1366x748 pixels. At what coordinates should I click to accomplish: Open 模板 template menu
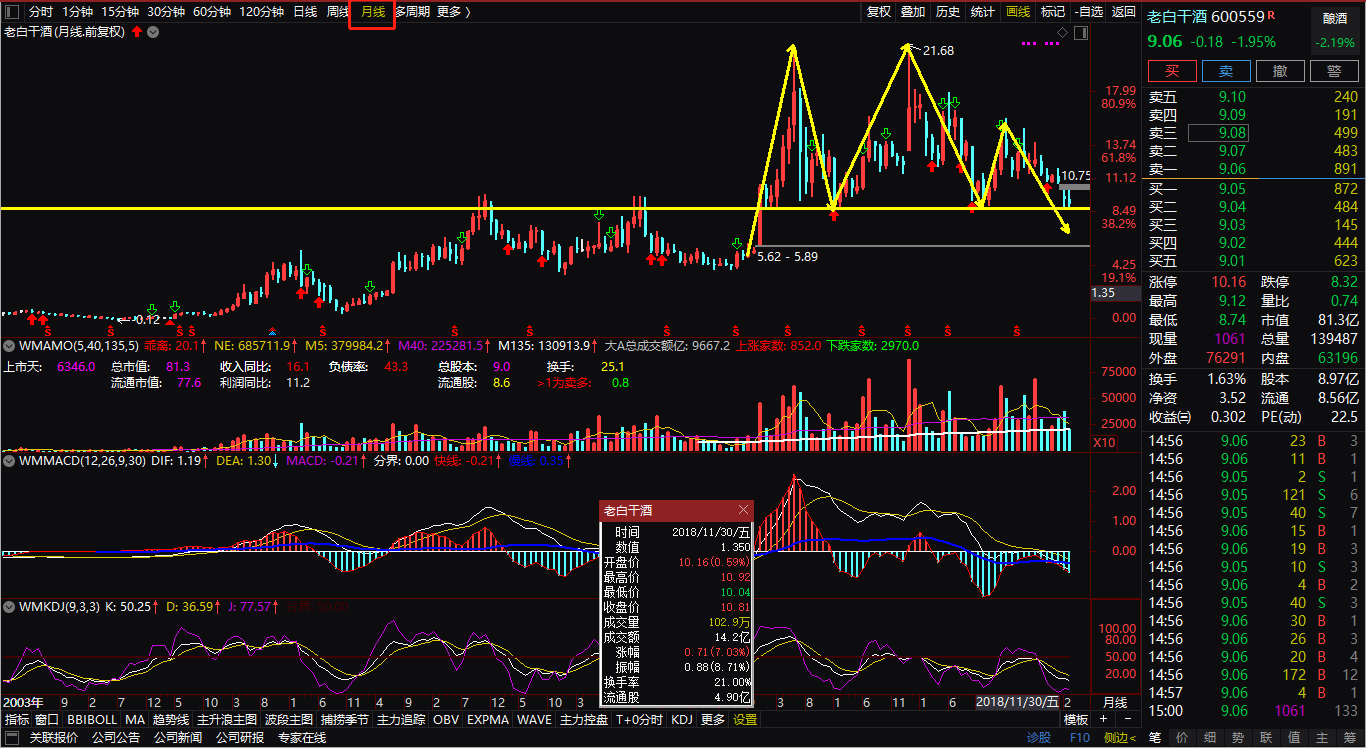click(x=1076, y=719)
